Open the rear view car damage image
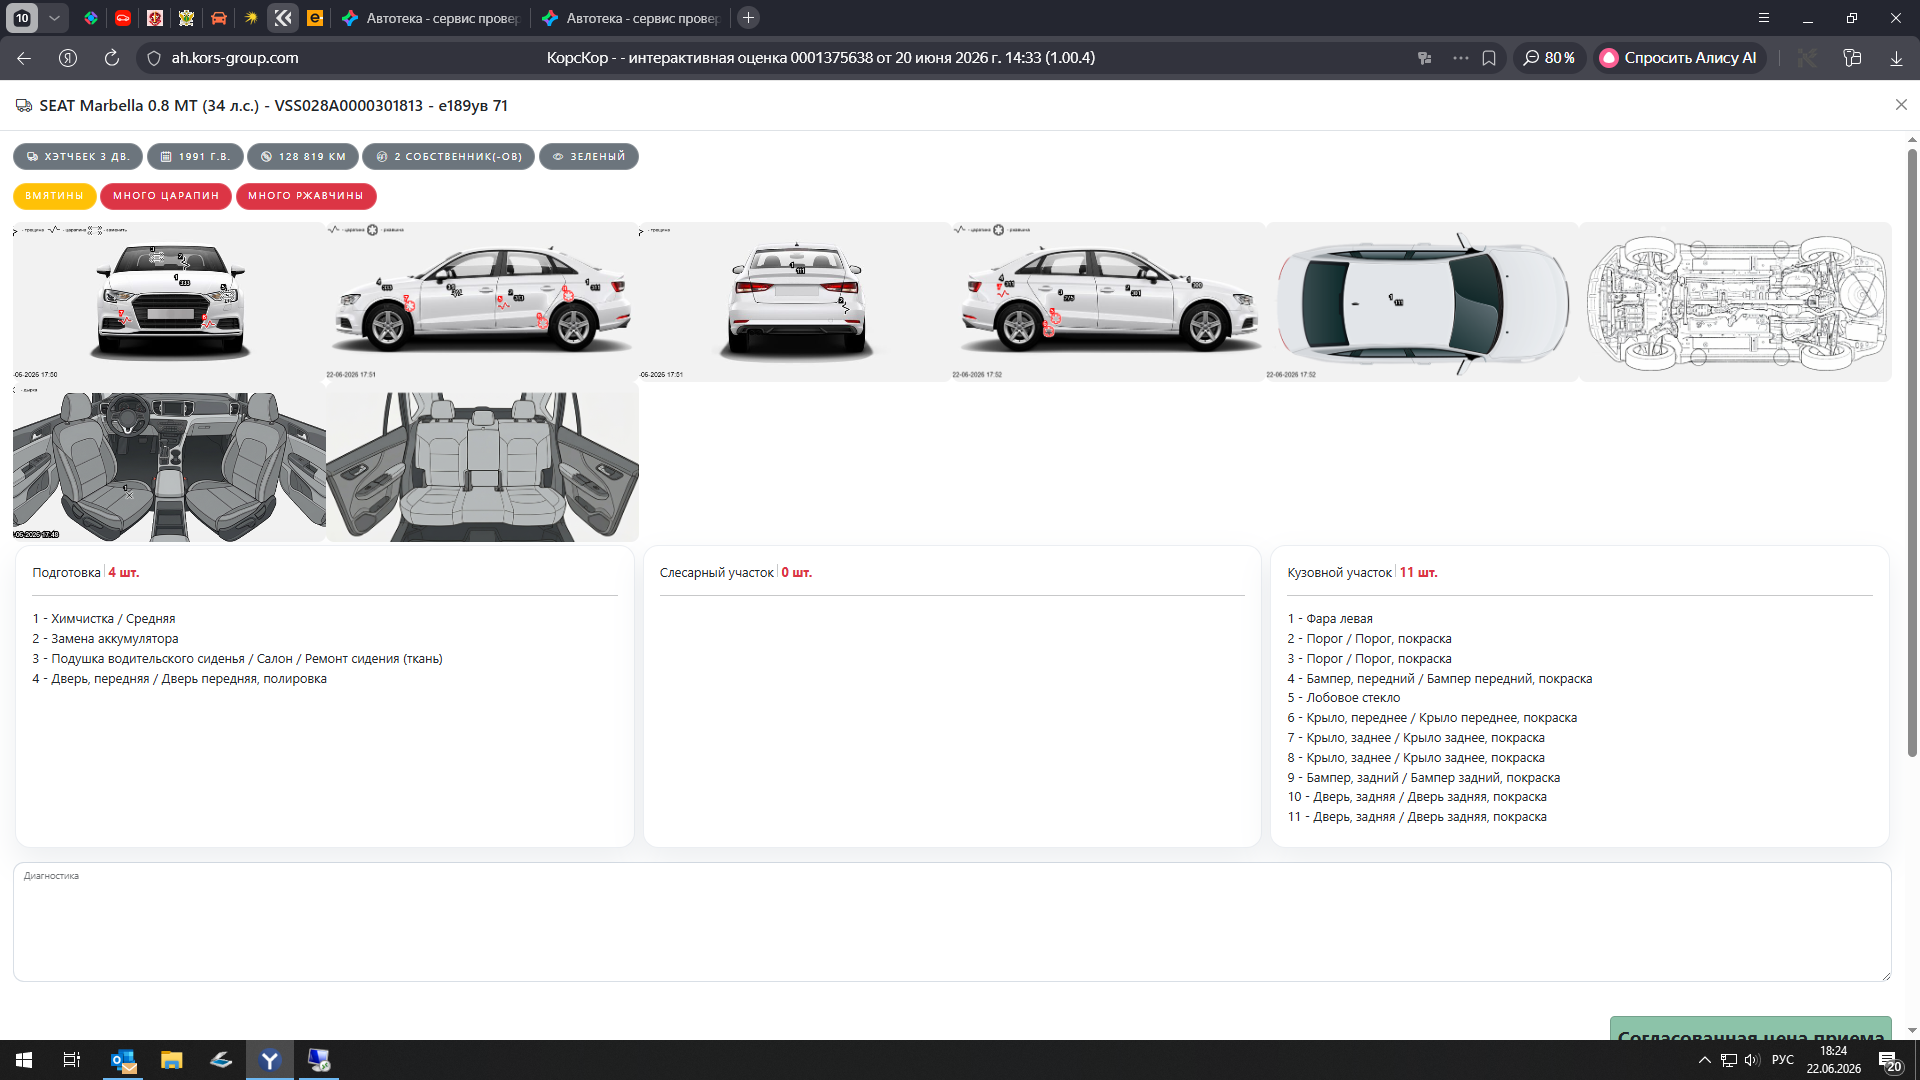The image size is (1920, 1080). point(795,302)
